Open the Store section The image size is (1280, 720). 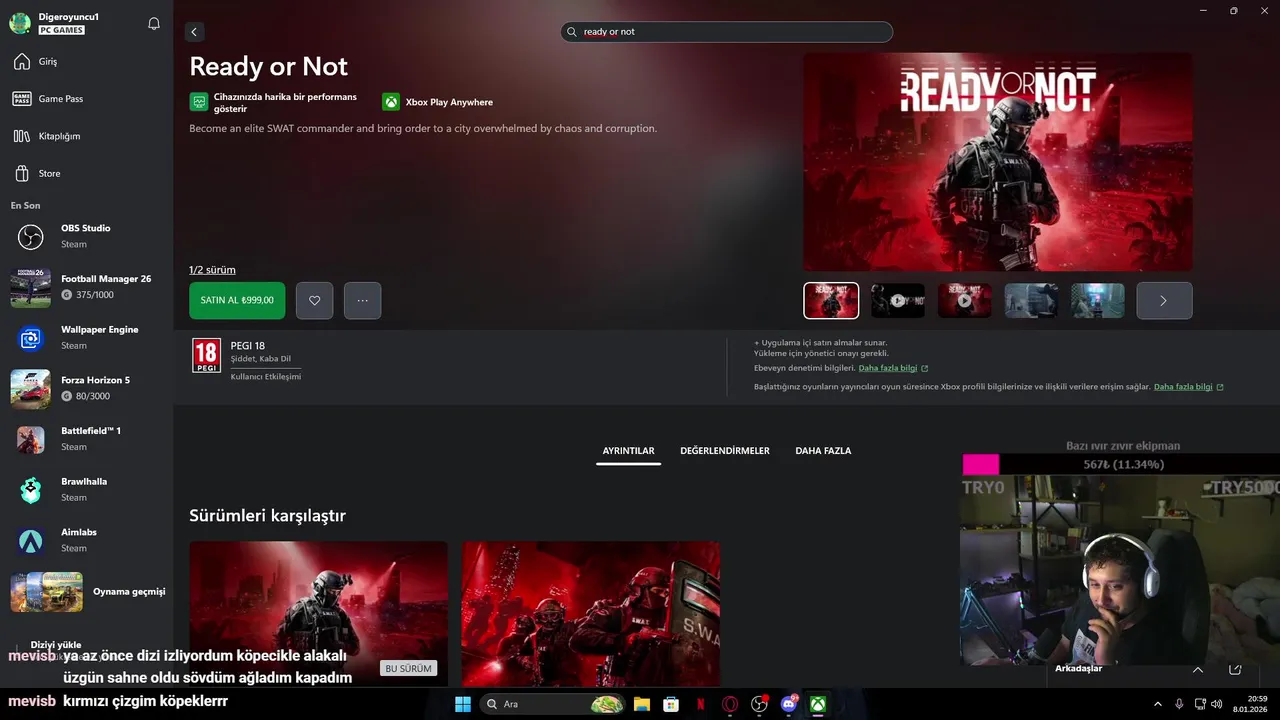pos(86,173)
